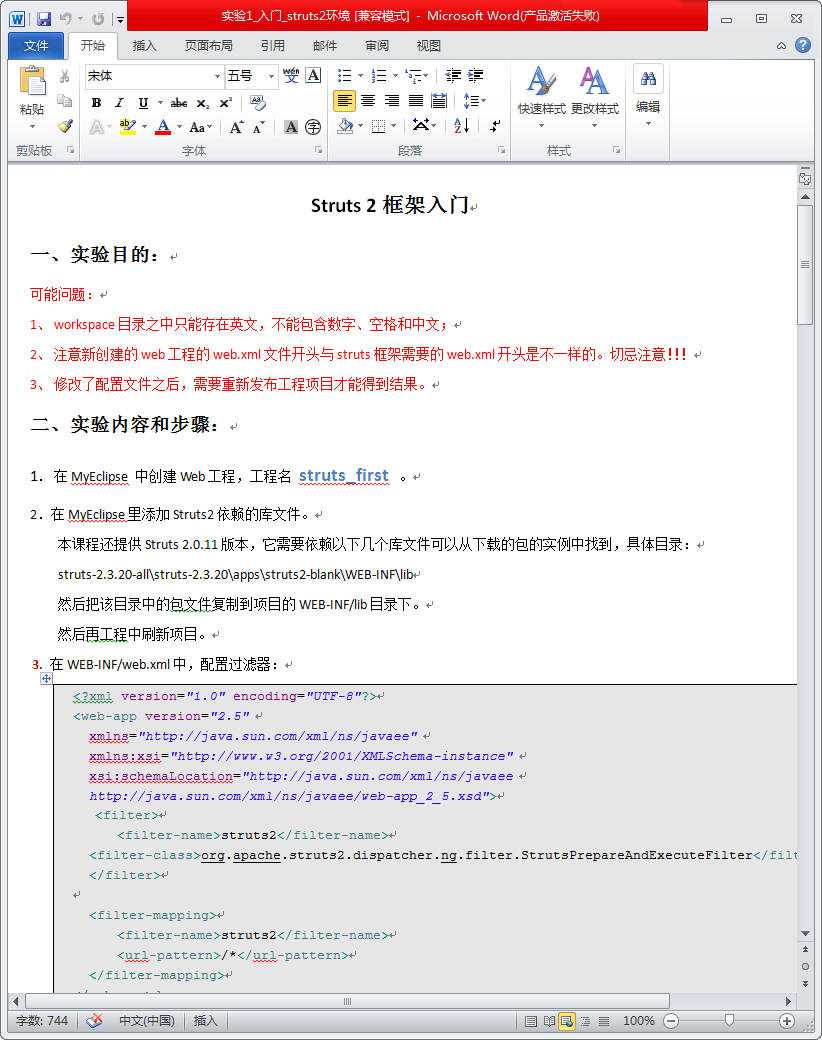Expand the bullets list dropdown arrow
The width and height of the screenshot is (822, 1040).
pos(360,76)
